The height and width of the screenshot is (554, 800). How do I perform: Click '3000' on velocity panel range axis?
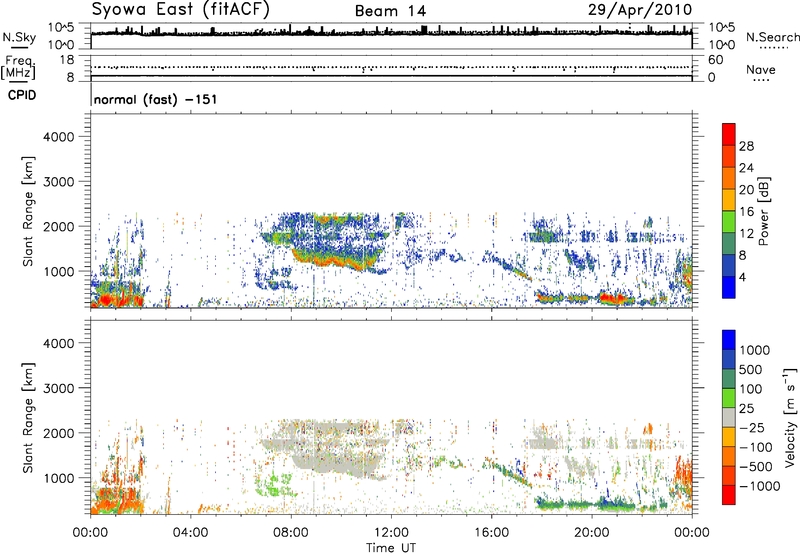click(58, 388)
